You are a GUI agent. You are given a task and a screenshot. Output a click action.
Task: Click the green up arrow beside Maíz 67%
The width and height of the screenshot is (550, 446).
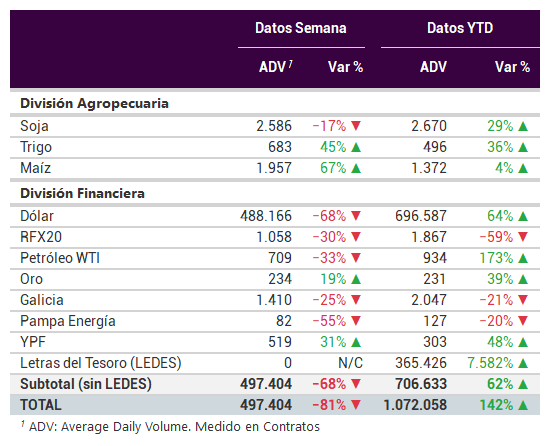pos(356,168)
